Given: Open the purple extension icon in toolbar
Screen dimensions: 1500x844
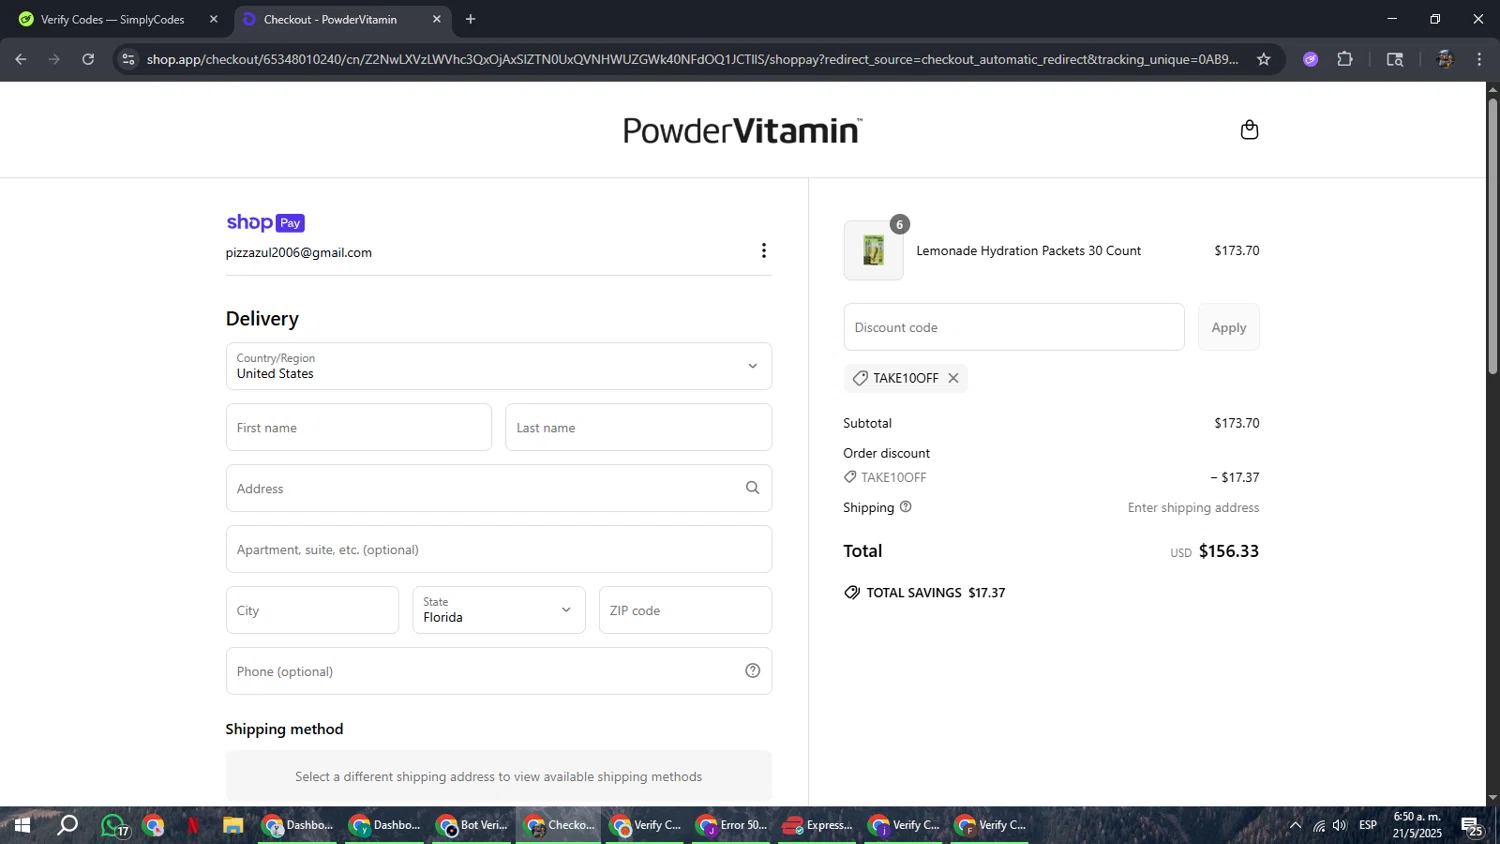Looking at the screenshot, I should coord(1311,60).
